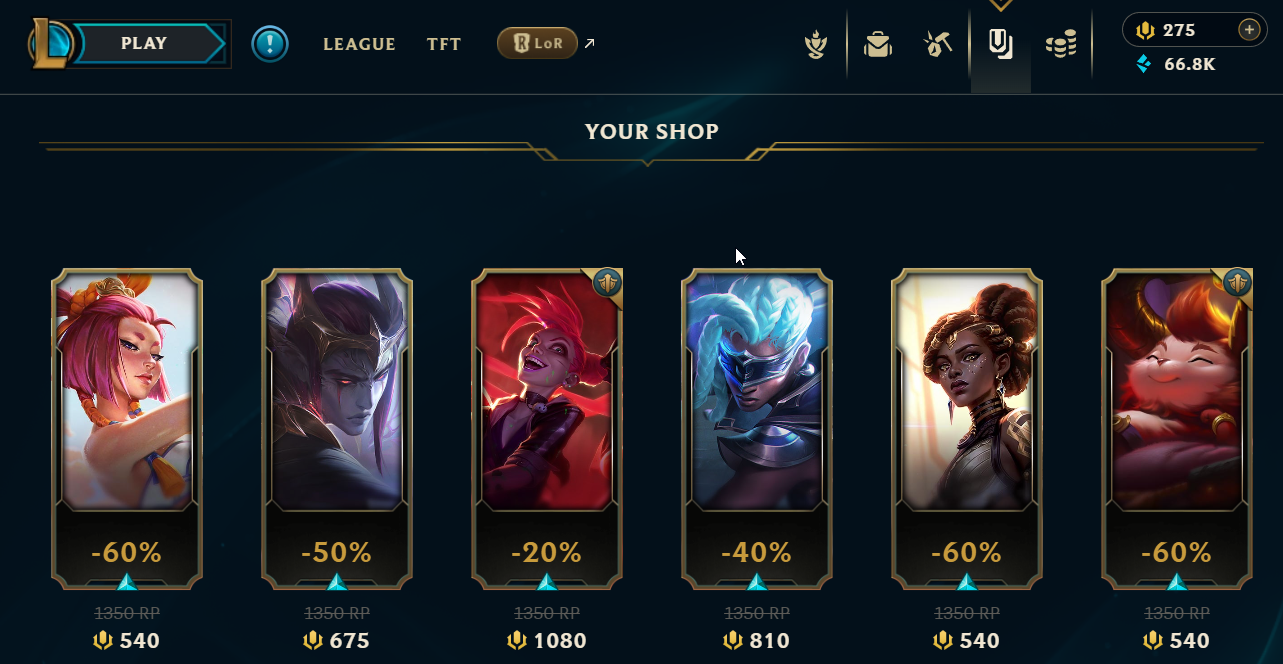Select the blue braided skin at -40% discount

(757, 428)
